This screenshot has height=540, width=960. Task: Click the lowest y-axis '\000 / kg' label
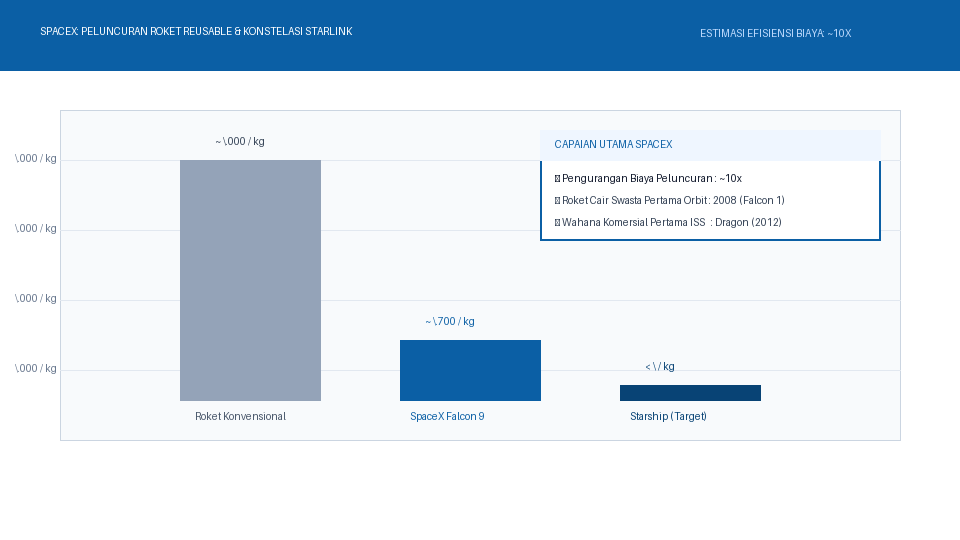tap(36, 369)
